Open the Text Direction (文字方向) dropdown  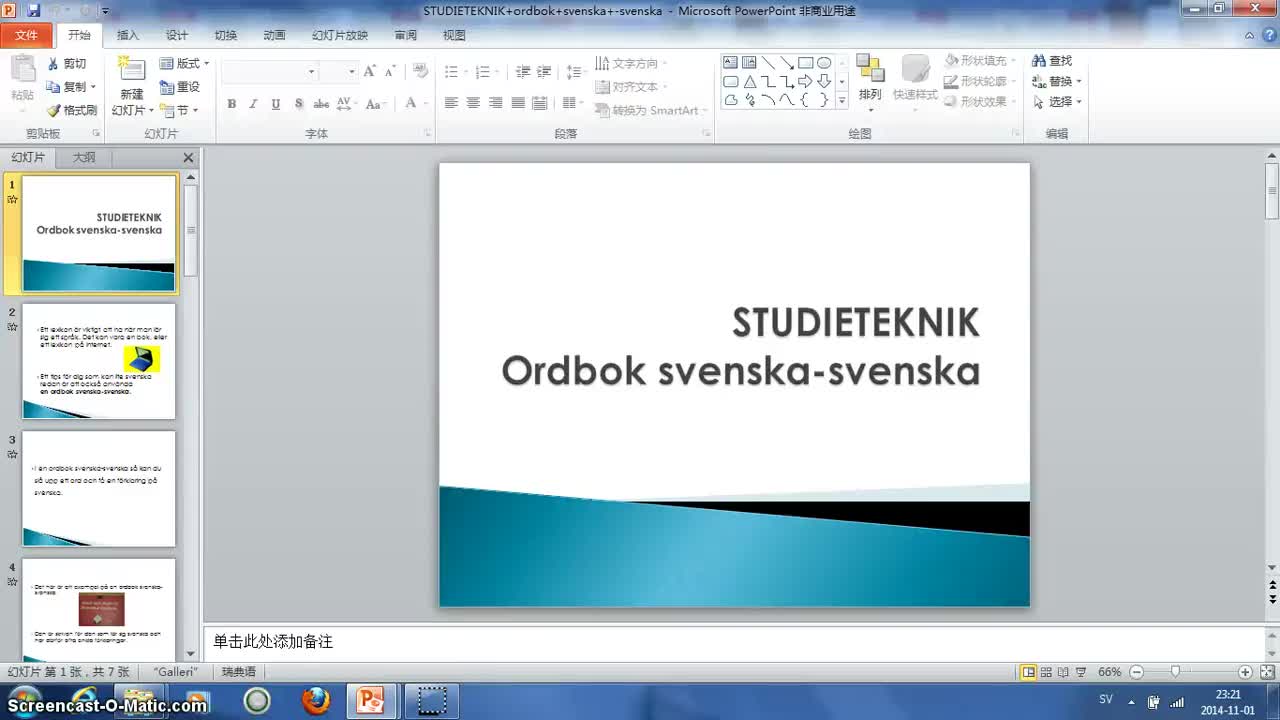coord(631,63)
